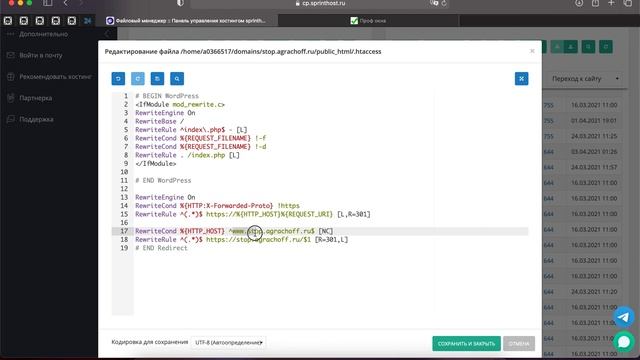This screenshot has height=360, width=640.
Task: Click the undo icon in the file editor toolbar
Action: click(x=118, y=79)
